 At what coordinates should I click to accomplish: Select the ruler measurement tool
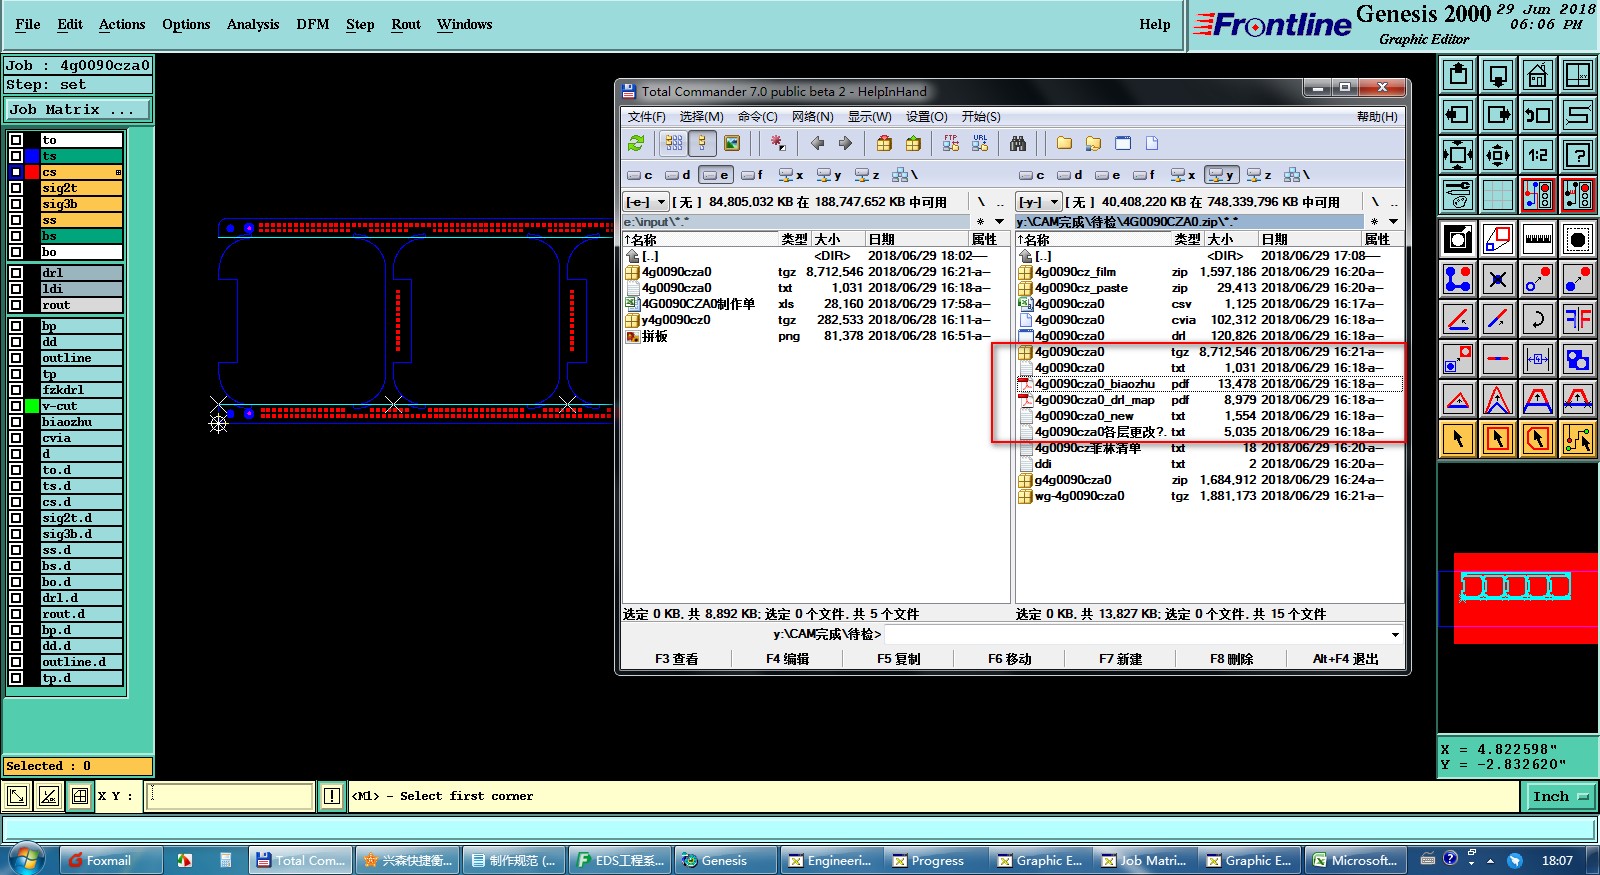tap(1537, 239)
